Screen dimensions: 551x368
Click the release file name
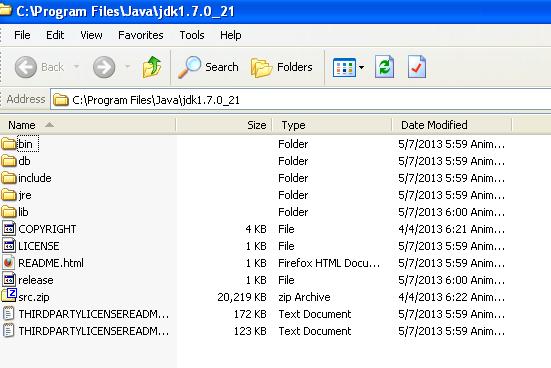coord(36,280)
